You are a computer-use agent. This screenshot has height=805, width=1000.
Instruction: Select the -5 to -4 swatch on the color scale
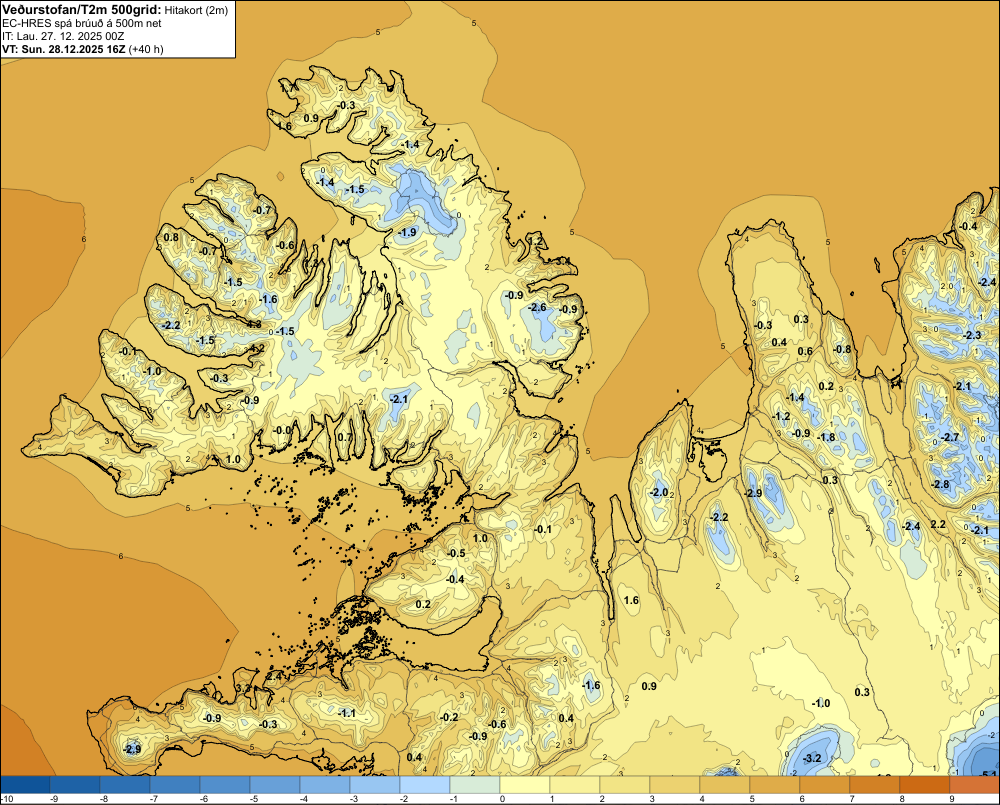(275, 784)
